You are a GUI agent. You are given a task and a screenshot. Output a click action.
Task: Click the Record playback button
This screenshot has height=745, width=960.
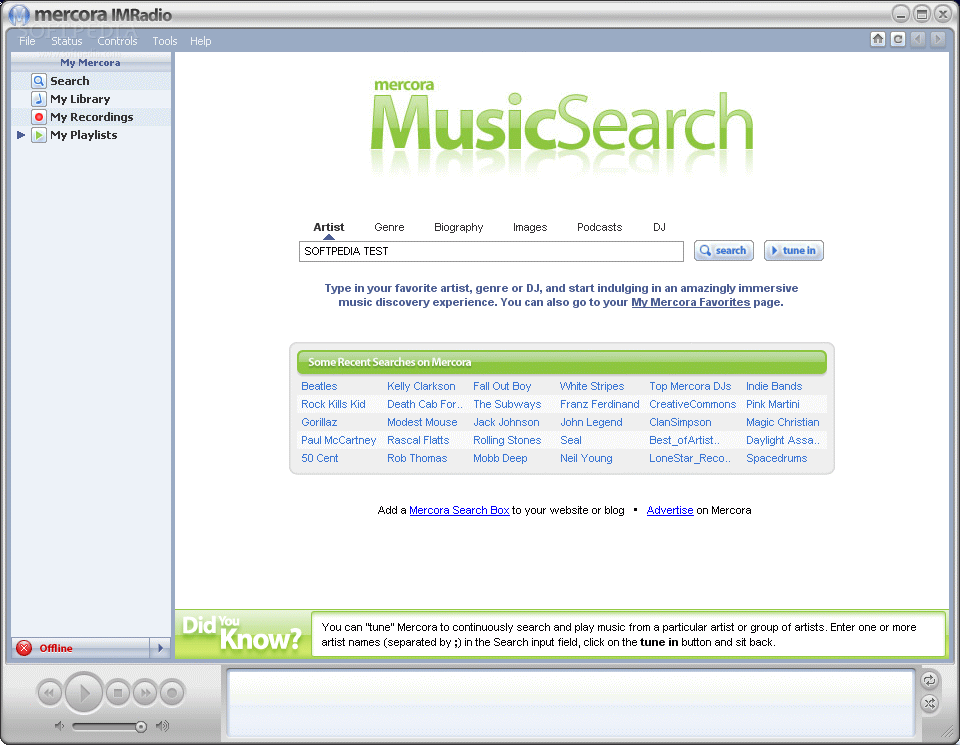(x=172, y=693)
